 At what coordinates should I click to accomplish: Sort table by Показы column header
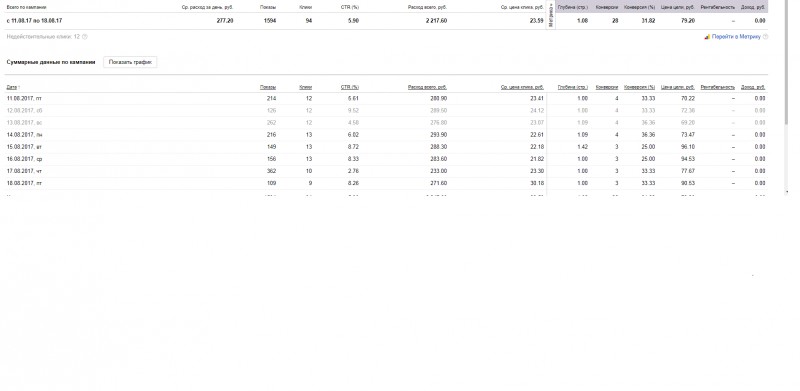[268, 87]
